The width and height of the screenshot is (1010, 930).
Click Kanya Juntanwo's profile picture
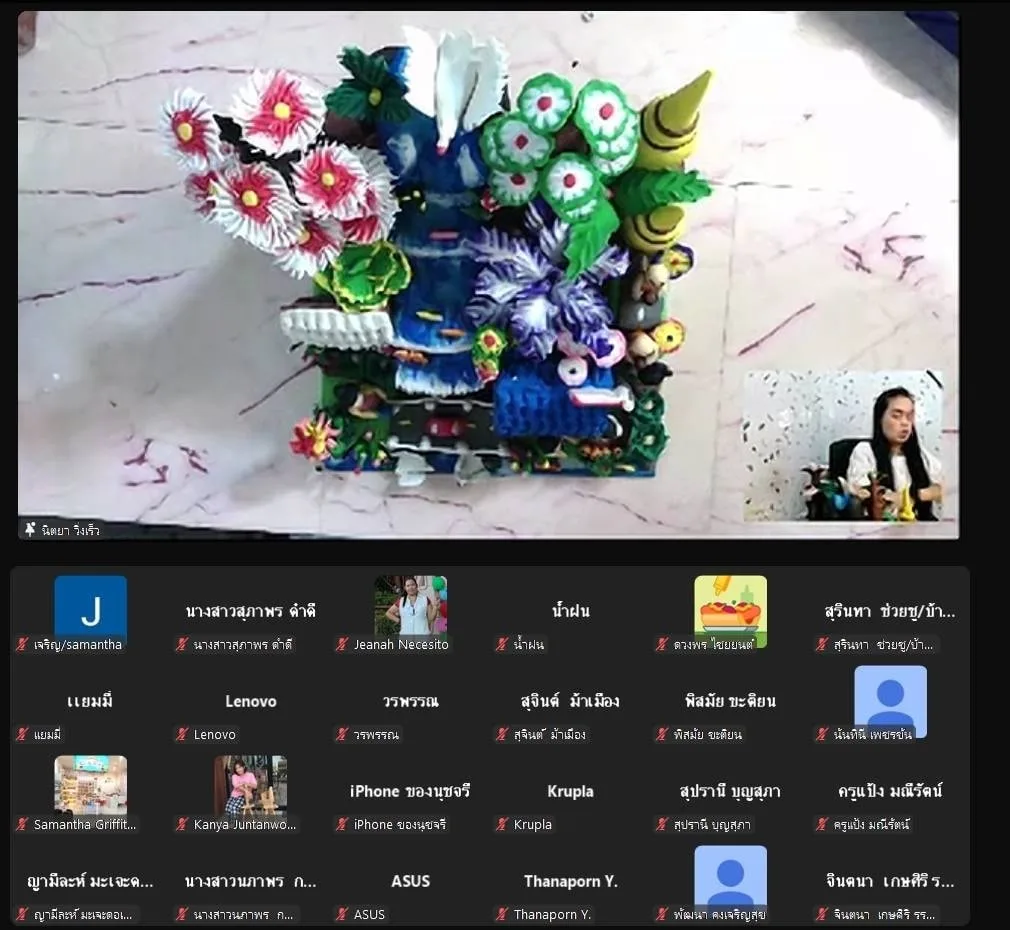coord(250,785)
